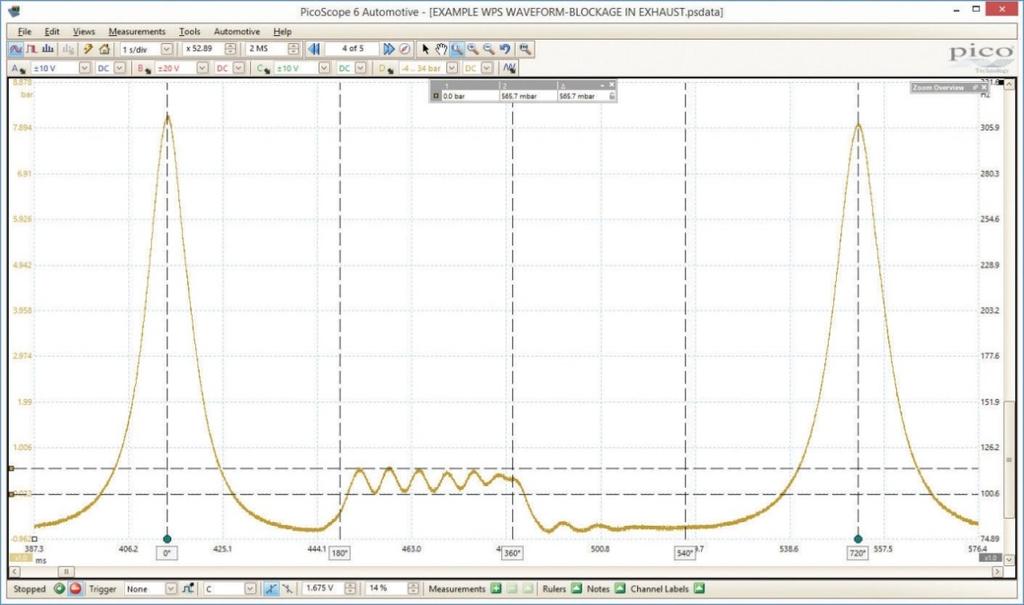Undo the last zoom
The image size is (1024, 605).
505,49
